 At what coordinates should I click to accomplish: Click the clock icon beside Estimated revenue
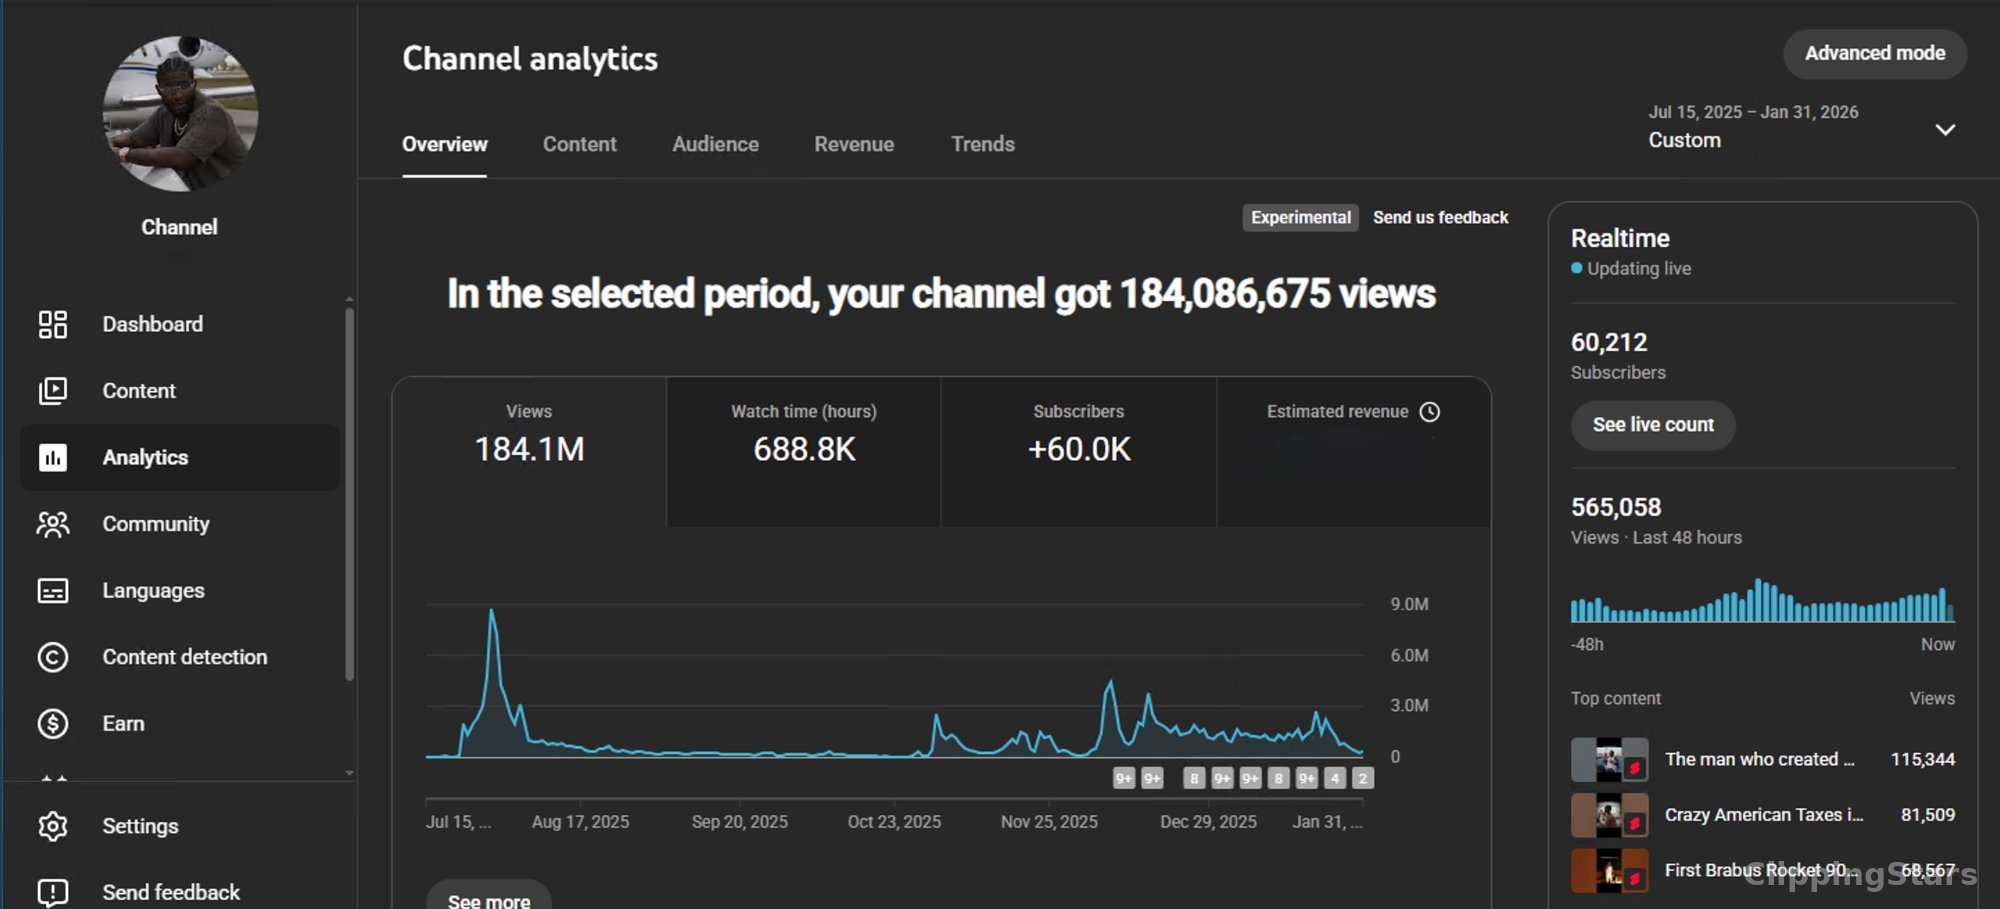pyautogui.click(x=1430, y=411)
